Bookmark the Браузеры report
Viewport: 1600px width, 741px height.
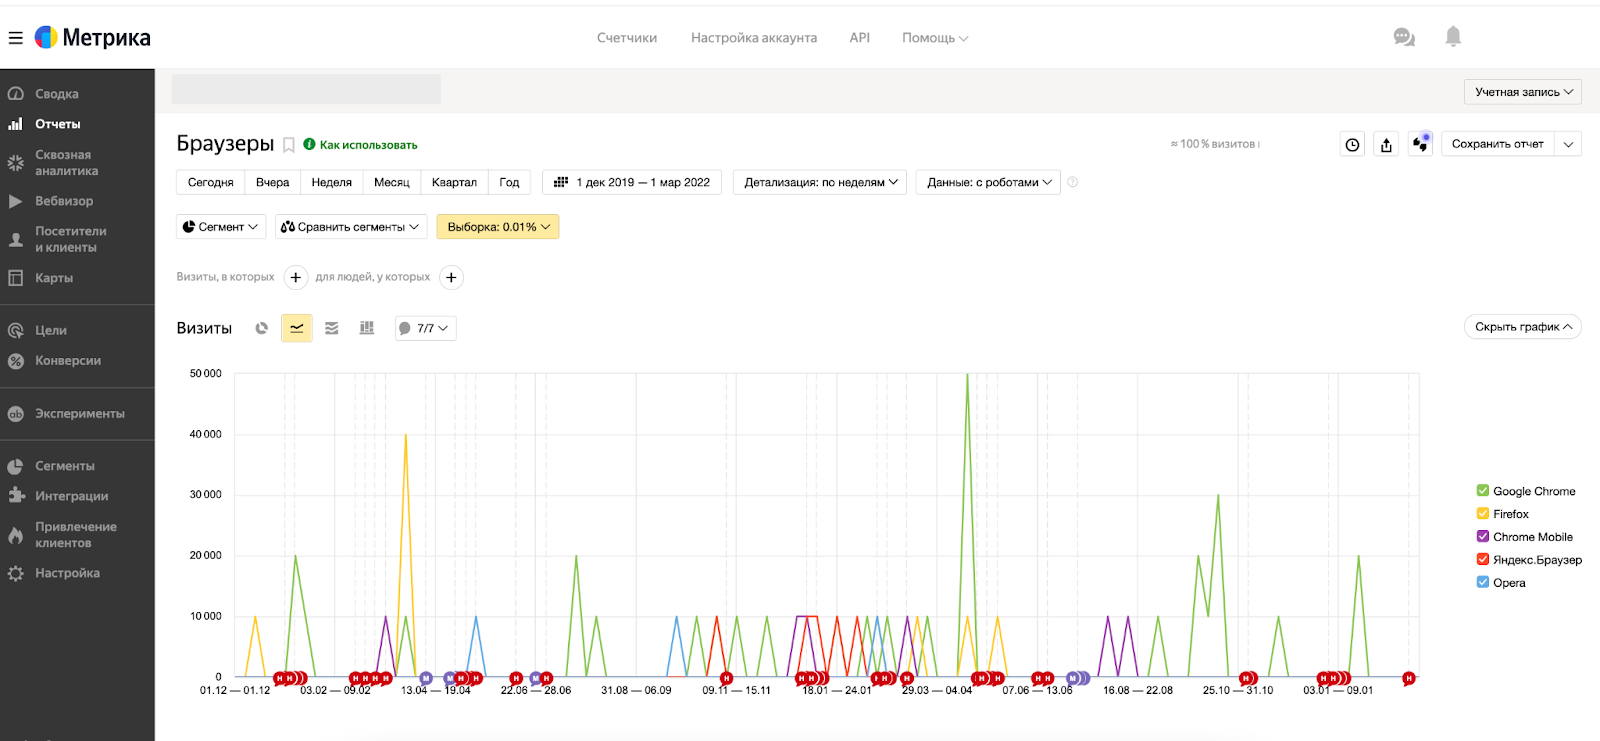tap(289, 145)
